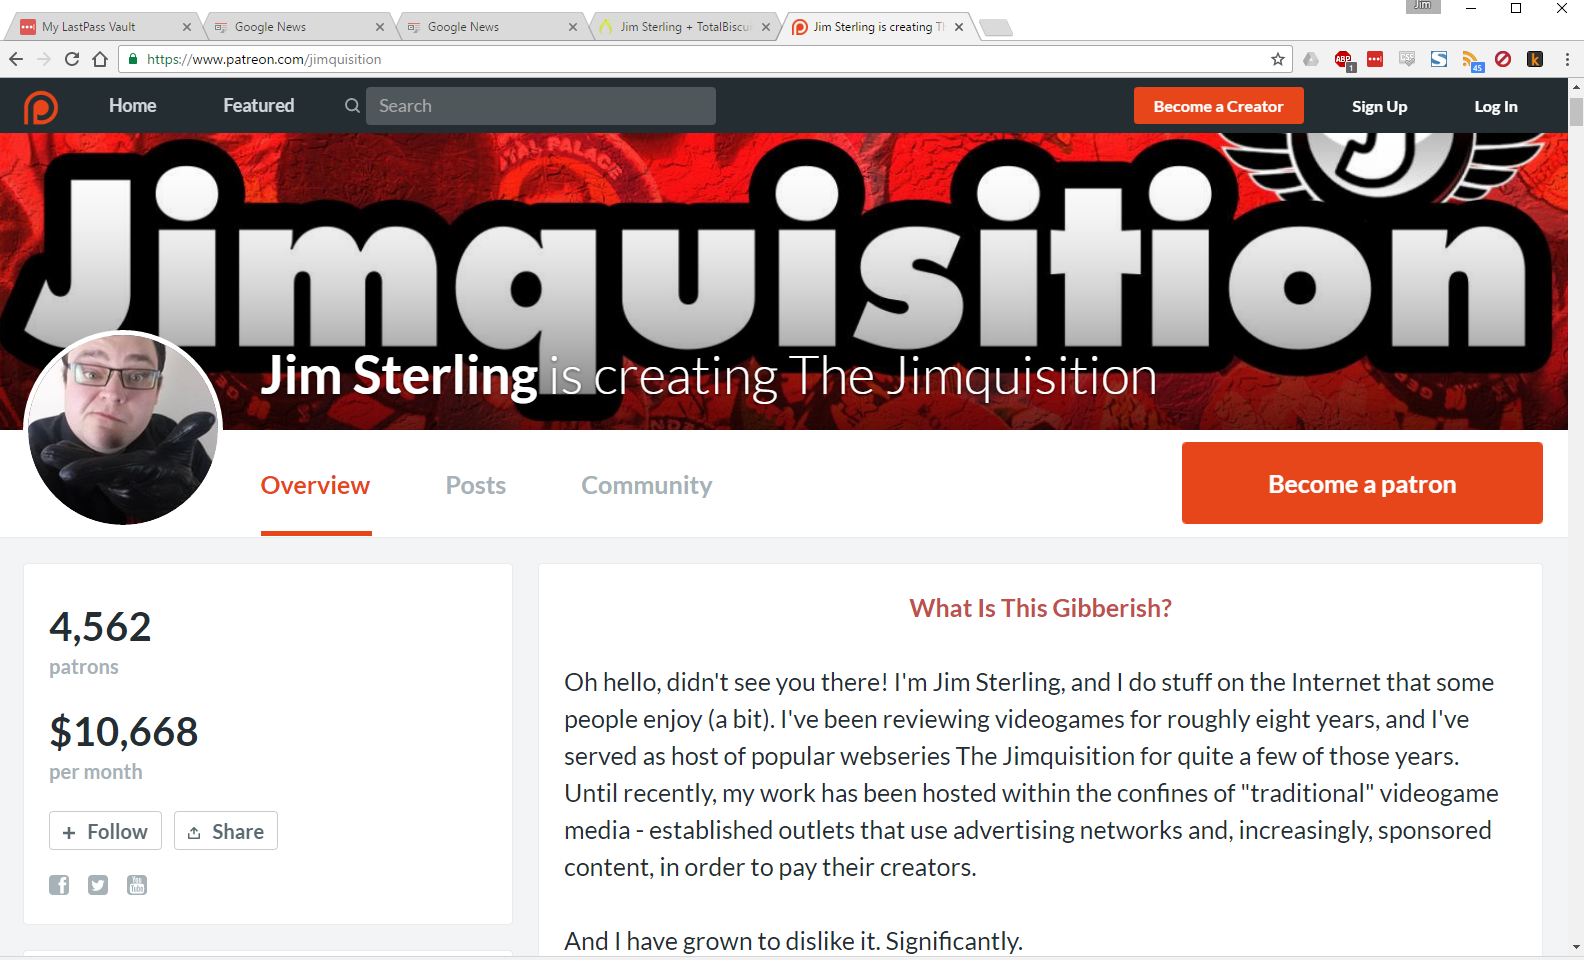Open Jim Sterling's Facebook icon link
The width and height of the screenshot is (1584, 960).
click(x=59, y=885)
